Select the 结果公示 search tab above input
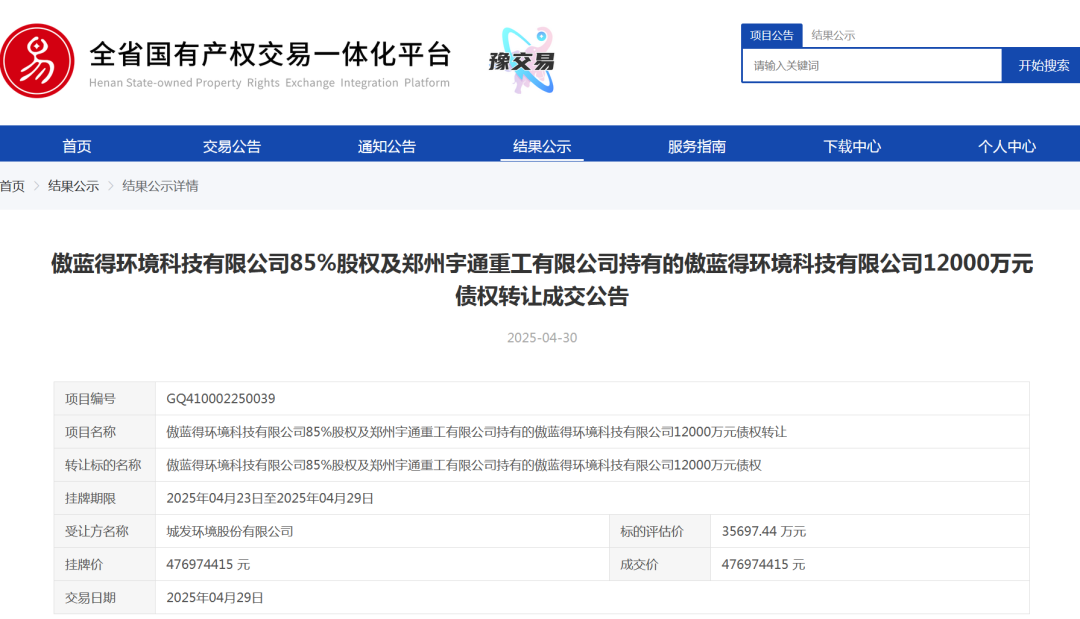Screen dimensions: 1080x619 (x=833, y=35)
